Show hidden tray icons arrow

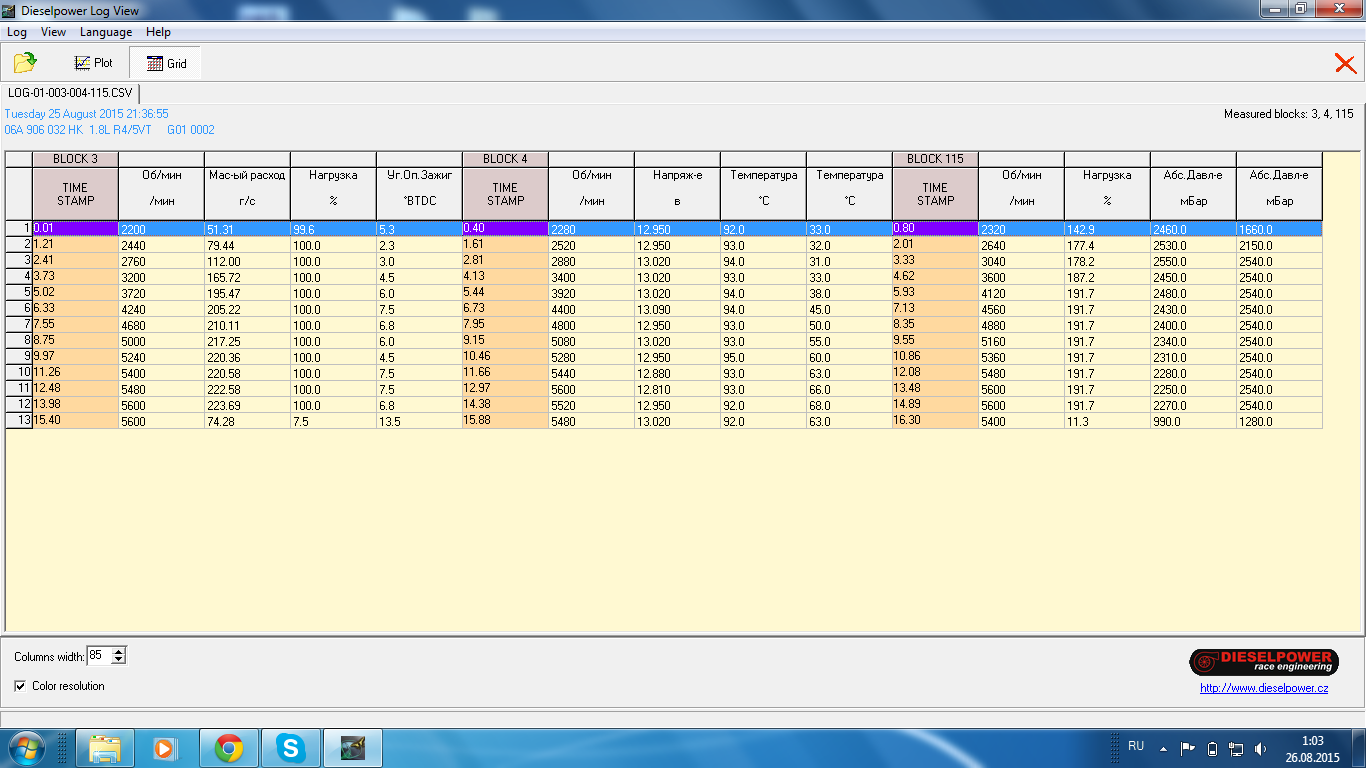[1163, 747]
